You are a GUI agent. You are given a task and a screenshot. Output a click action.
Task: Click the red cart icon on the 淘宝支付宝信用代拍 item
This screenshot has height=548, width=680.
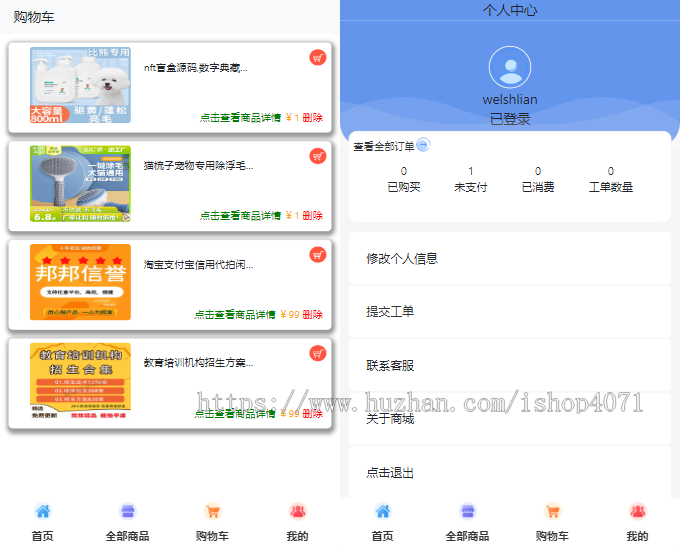point(318,254)
